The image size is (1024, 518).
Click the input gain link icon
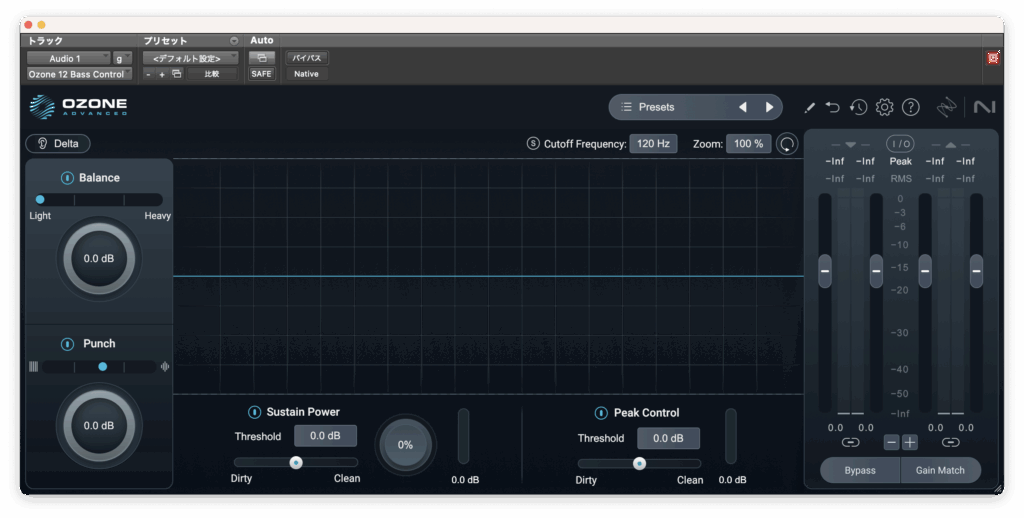tap(850, 442)
